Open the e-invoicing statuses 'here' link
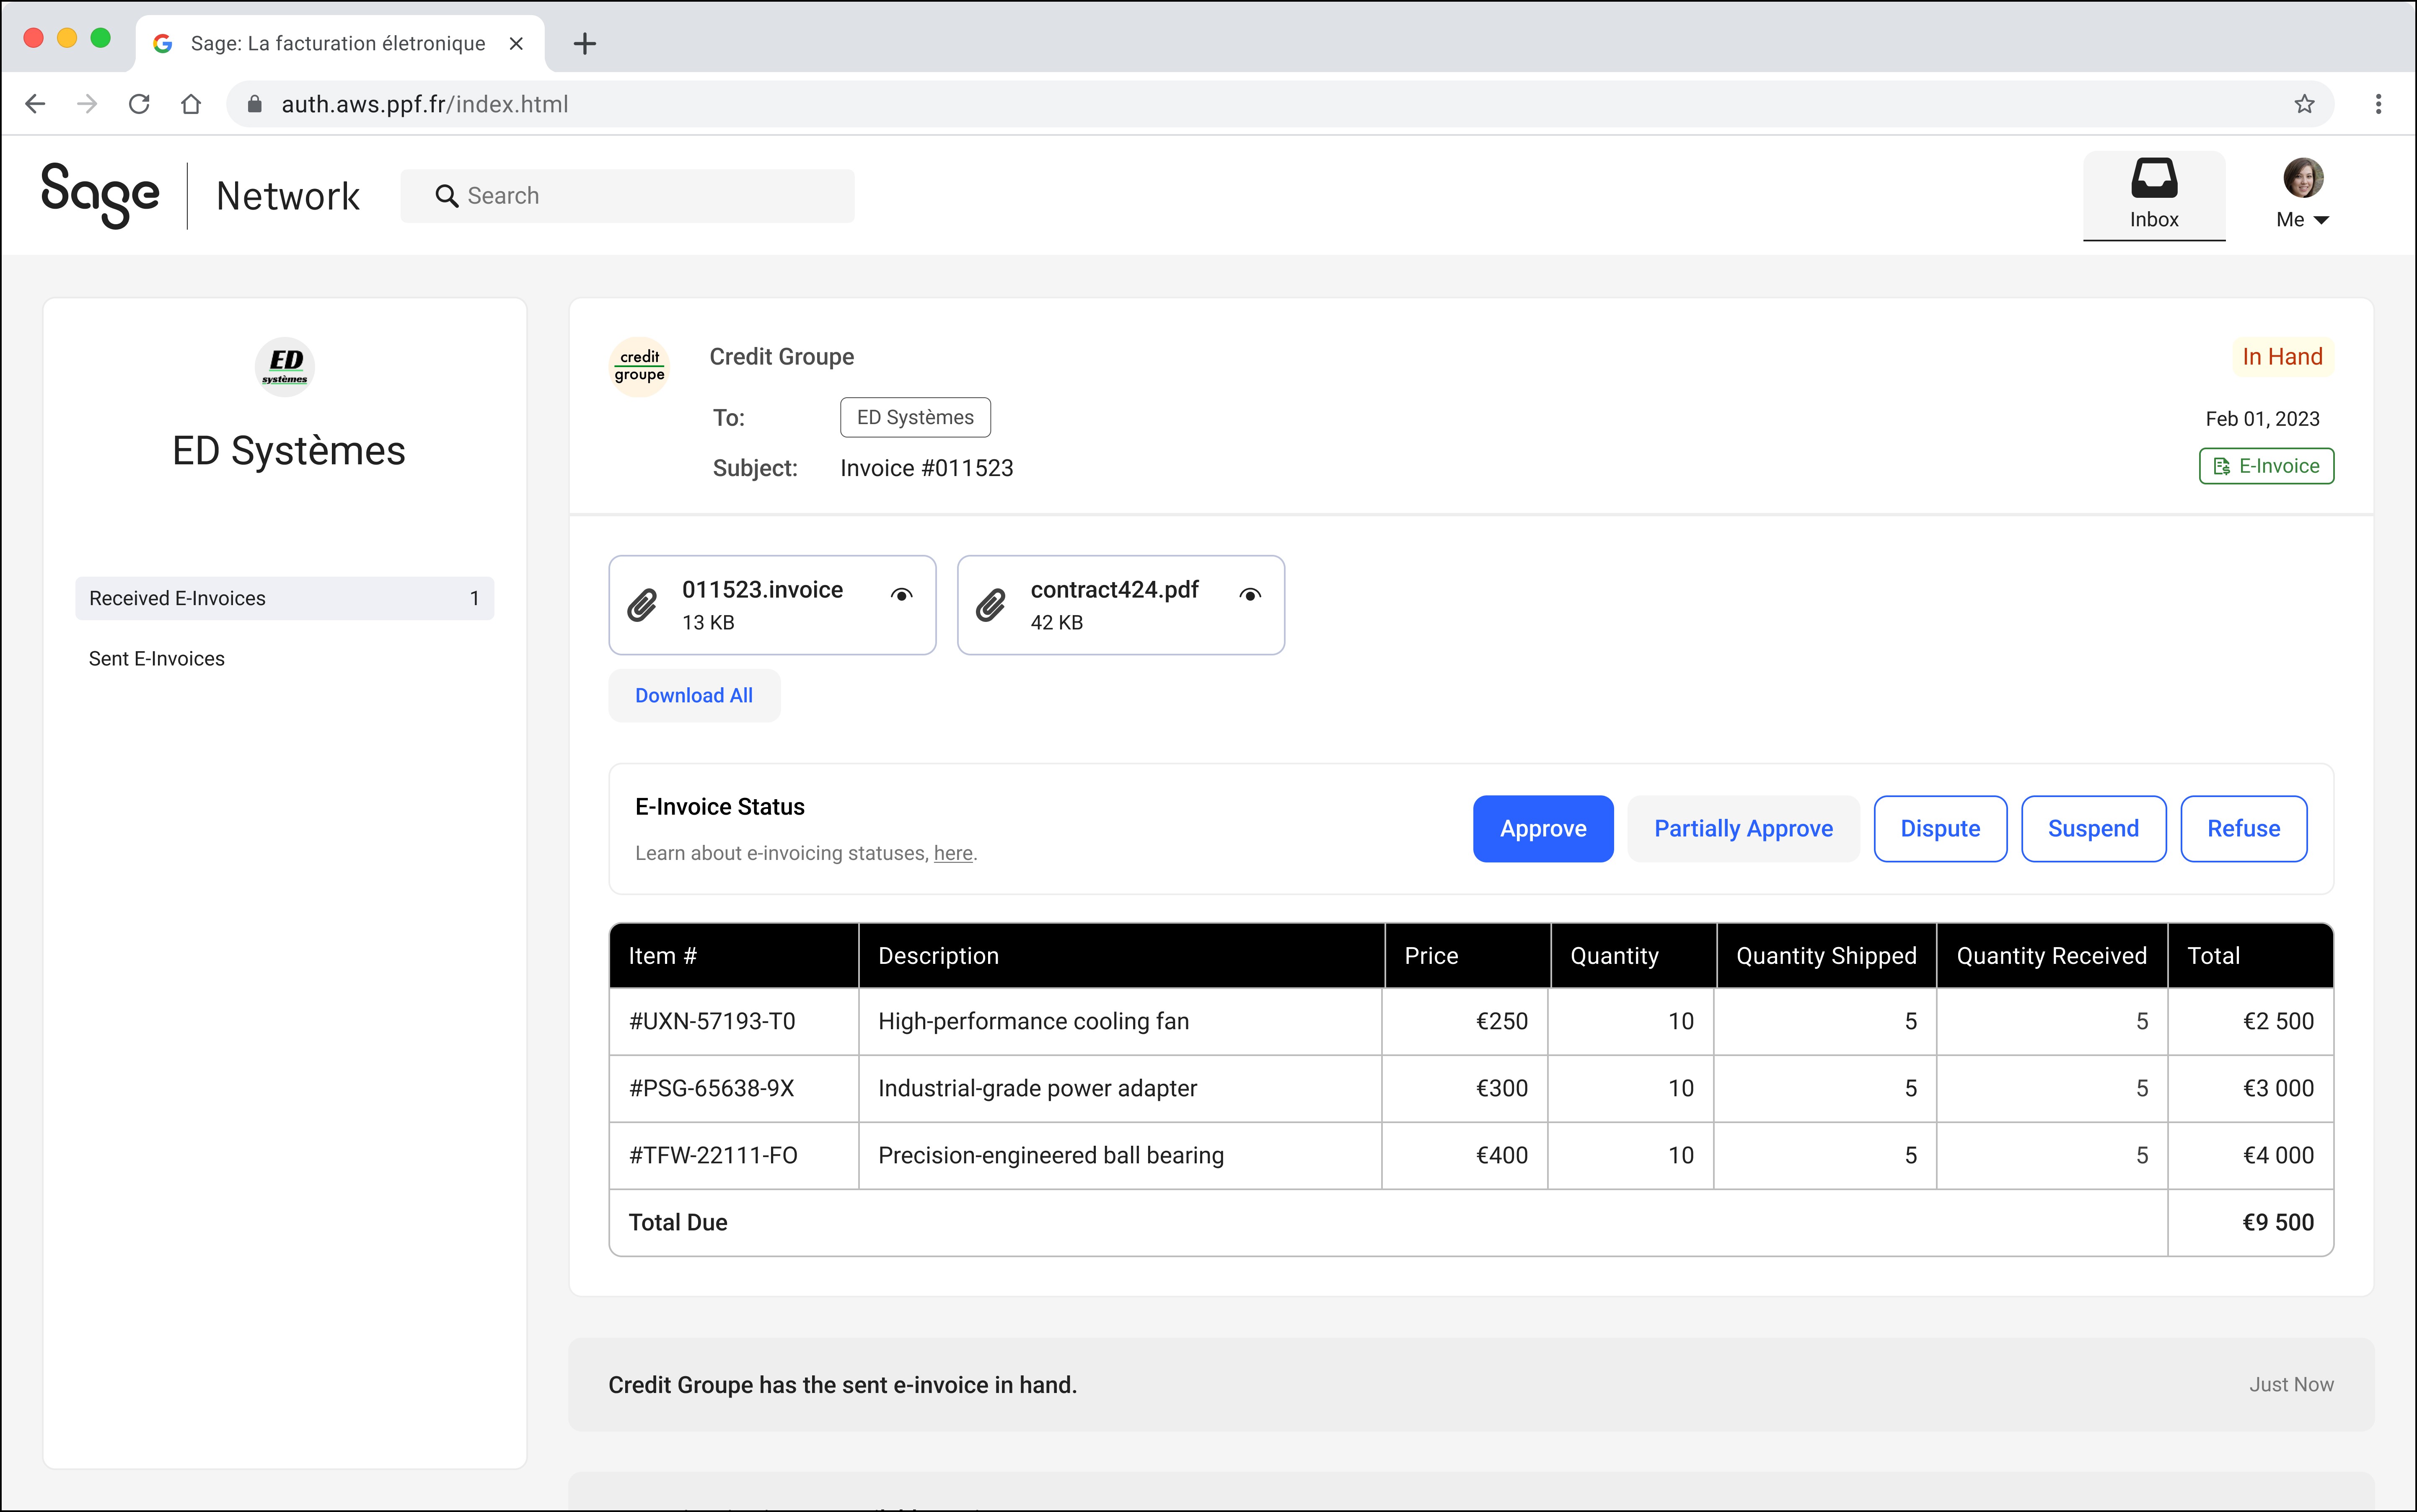This screenshot has height=1512, width=2417. click(952, 853)
